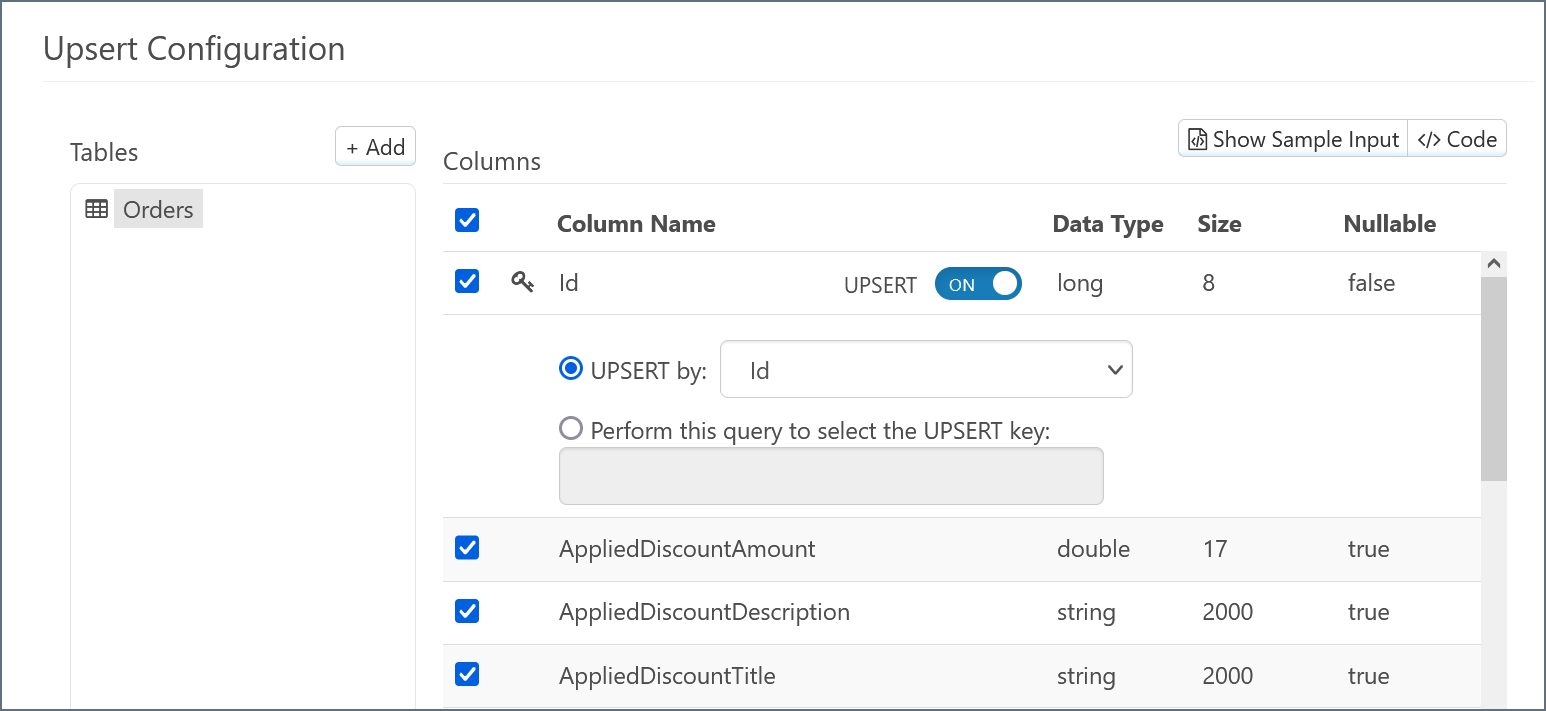Select the Orders table in Tables list
The height and width of the screenshot is (711, 1546).
coord(158,210)
